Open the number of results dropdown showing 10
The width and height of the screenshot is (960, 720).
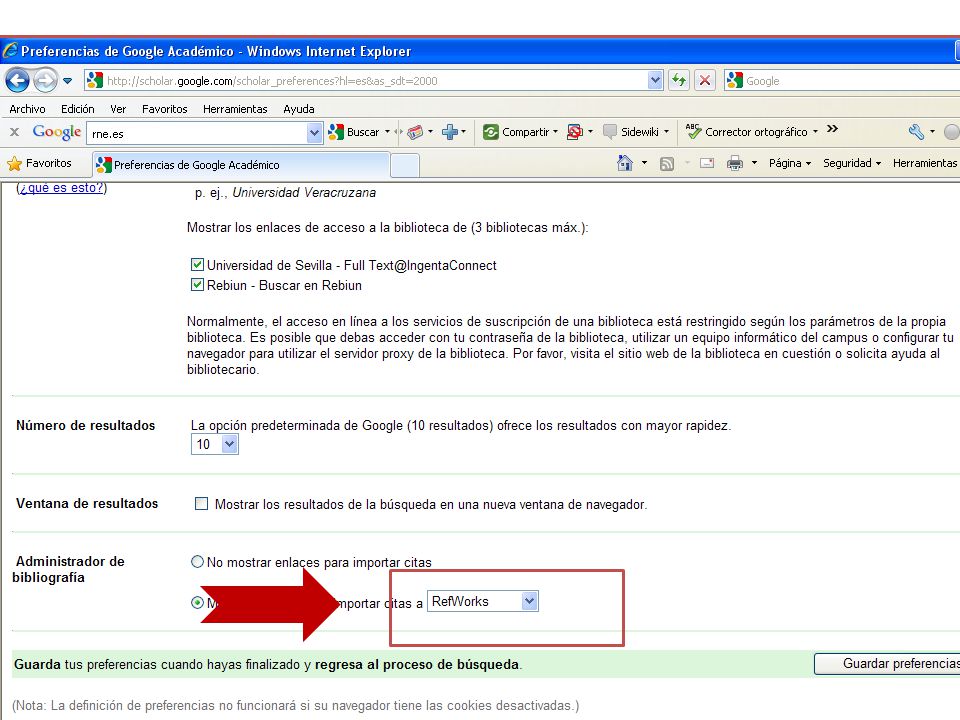215,444
